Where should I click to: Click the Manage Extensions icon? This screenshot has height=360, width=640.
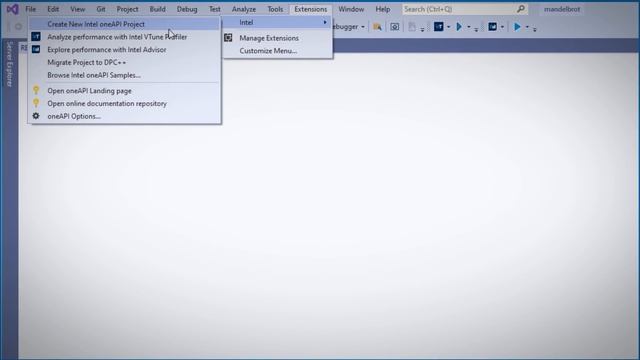pyautogui.click(x=228, y=38)
